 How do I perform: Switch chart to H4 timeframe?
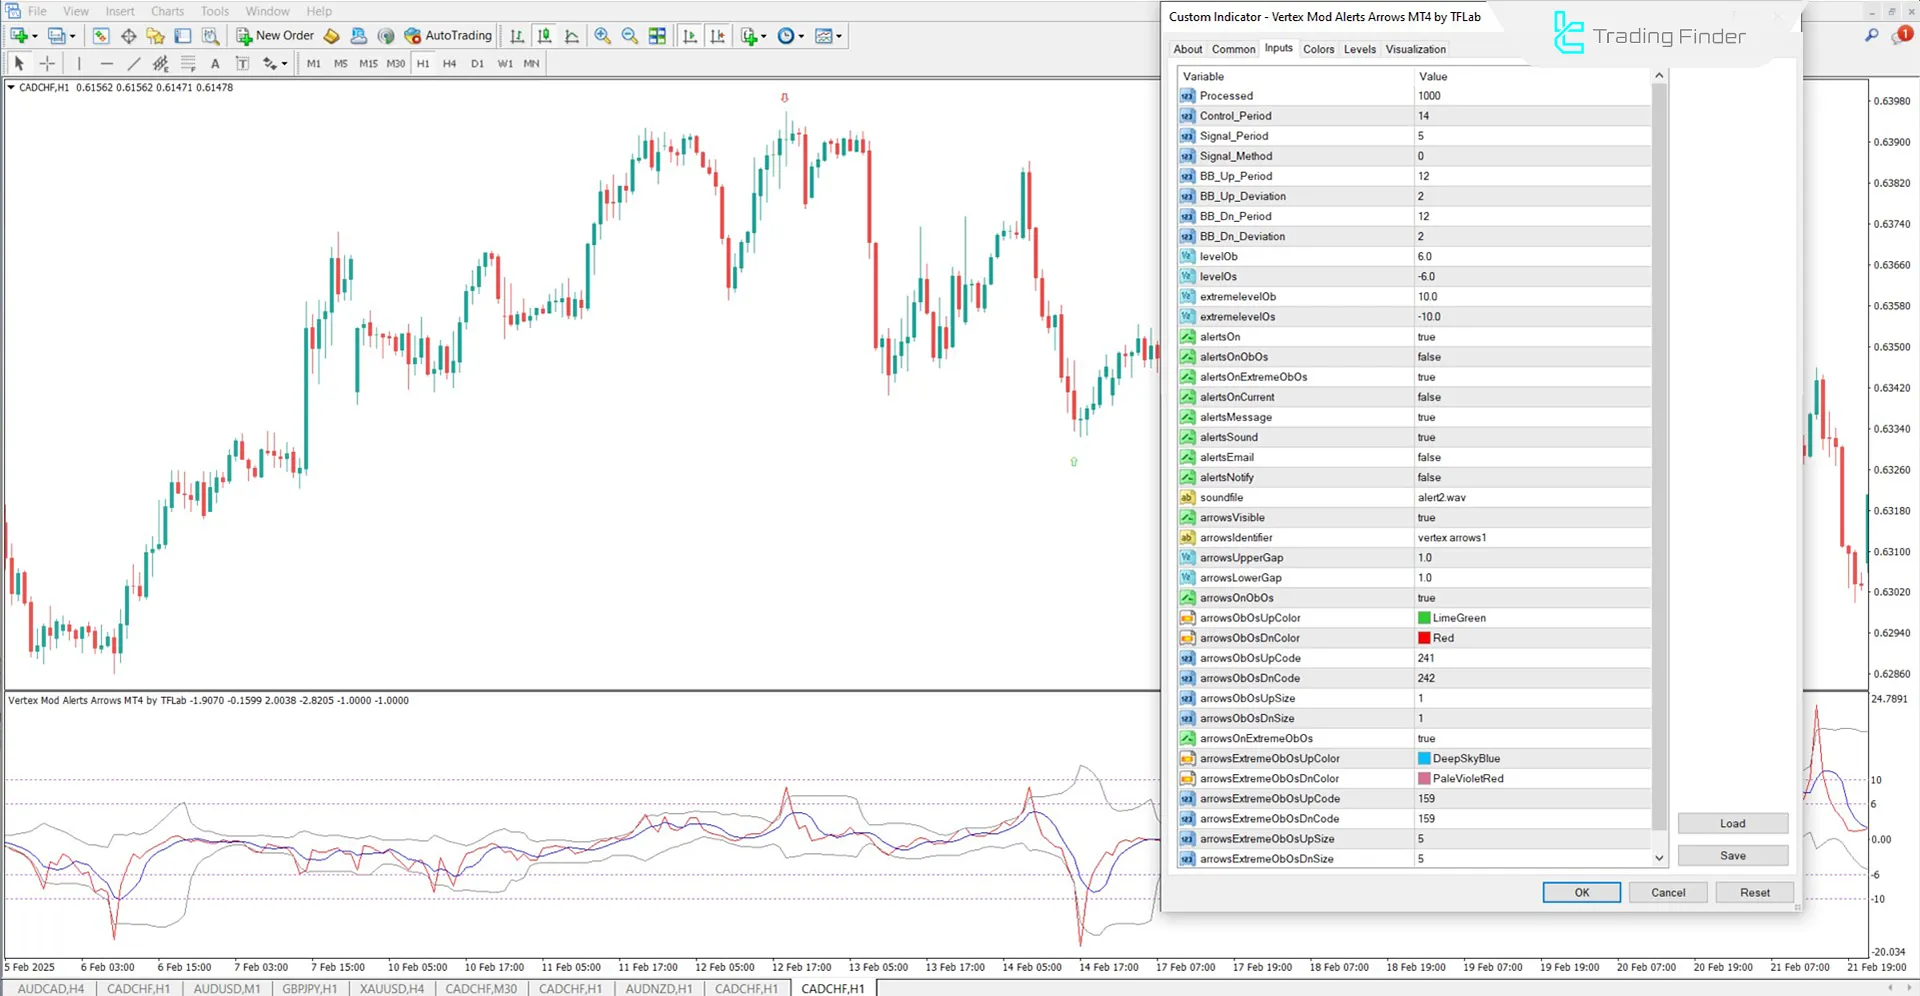[x=449, y=63]
